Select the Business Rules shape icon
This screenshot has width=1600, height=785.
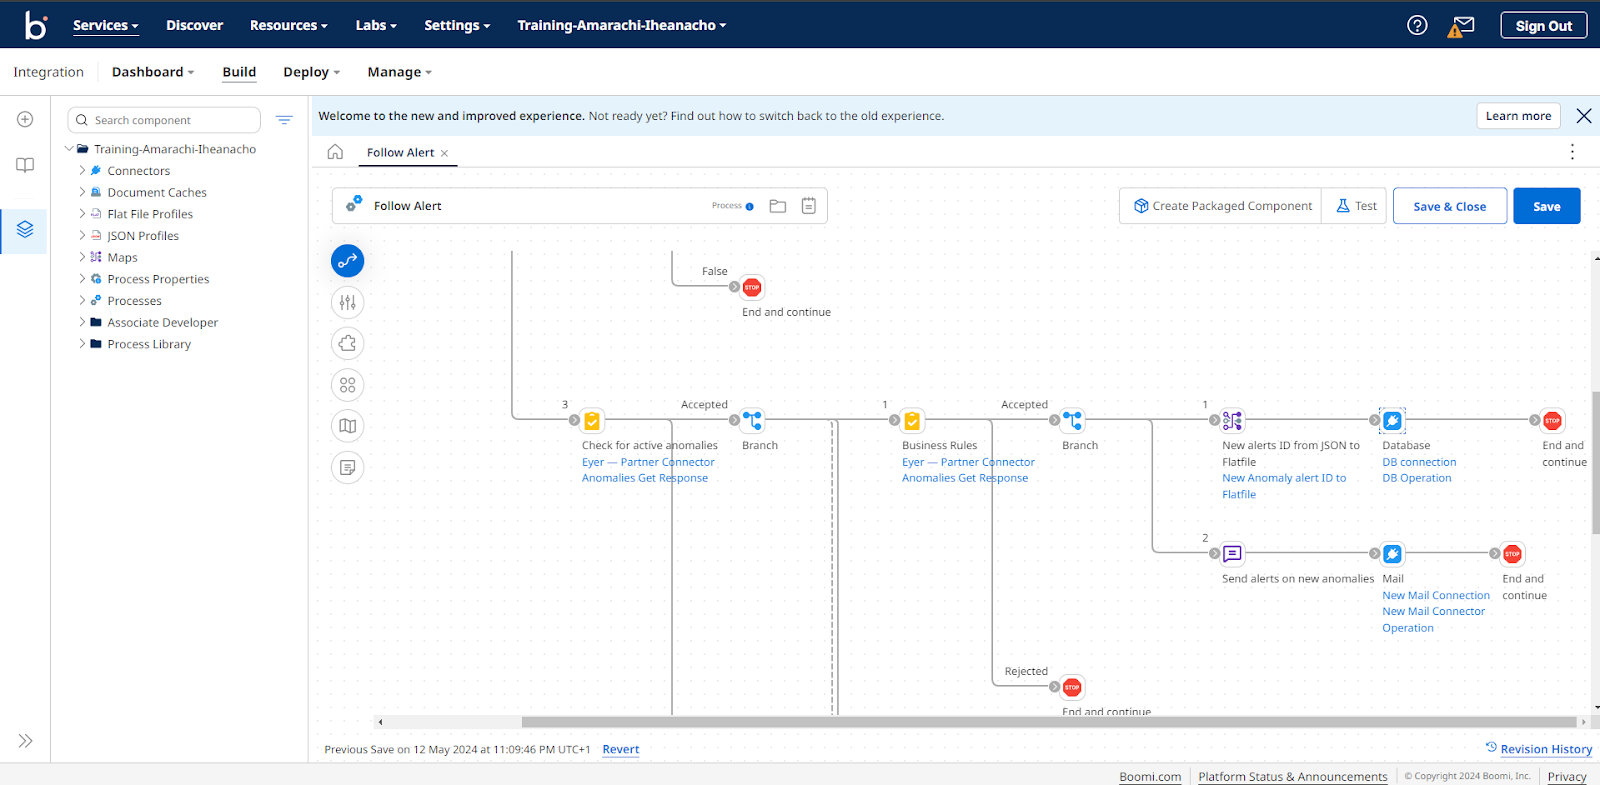(x=912, y=421)
